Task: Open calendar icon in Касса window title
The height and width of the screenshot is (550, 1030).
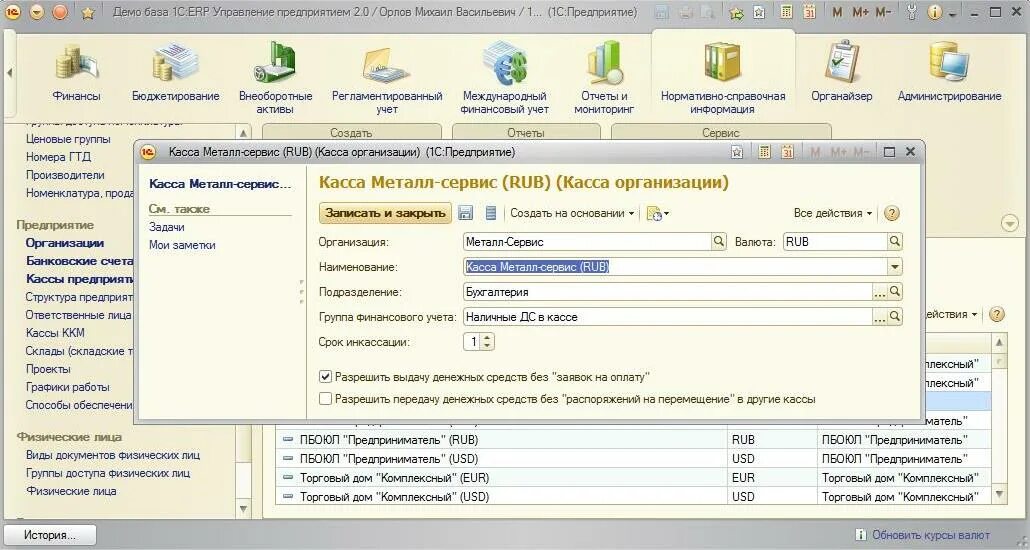Action: (x=788, y=152)
